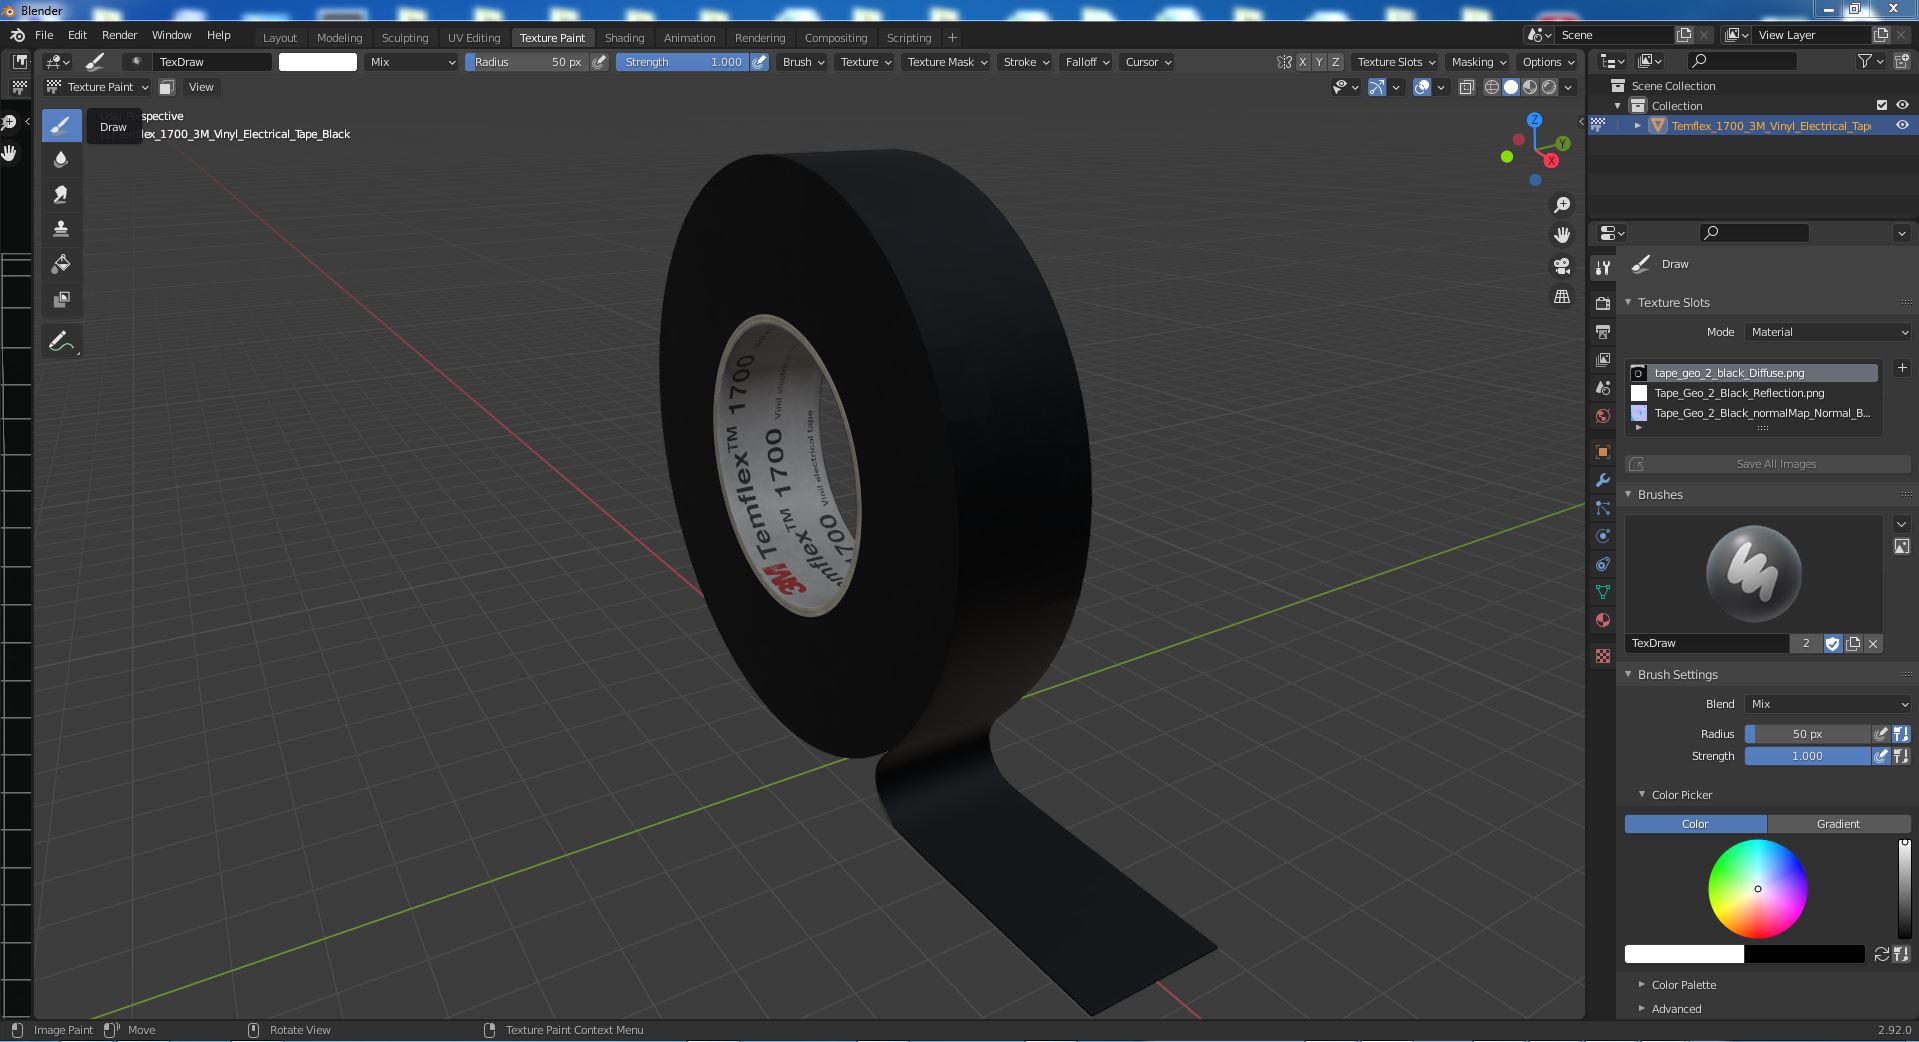Duplicate the TexDraw brush
Screen dimensions: 1919x1042
1853,643
